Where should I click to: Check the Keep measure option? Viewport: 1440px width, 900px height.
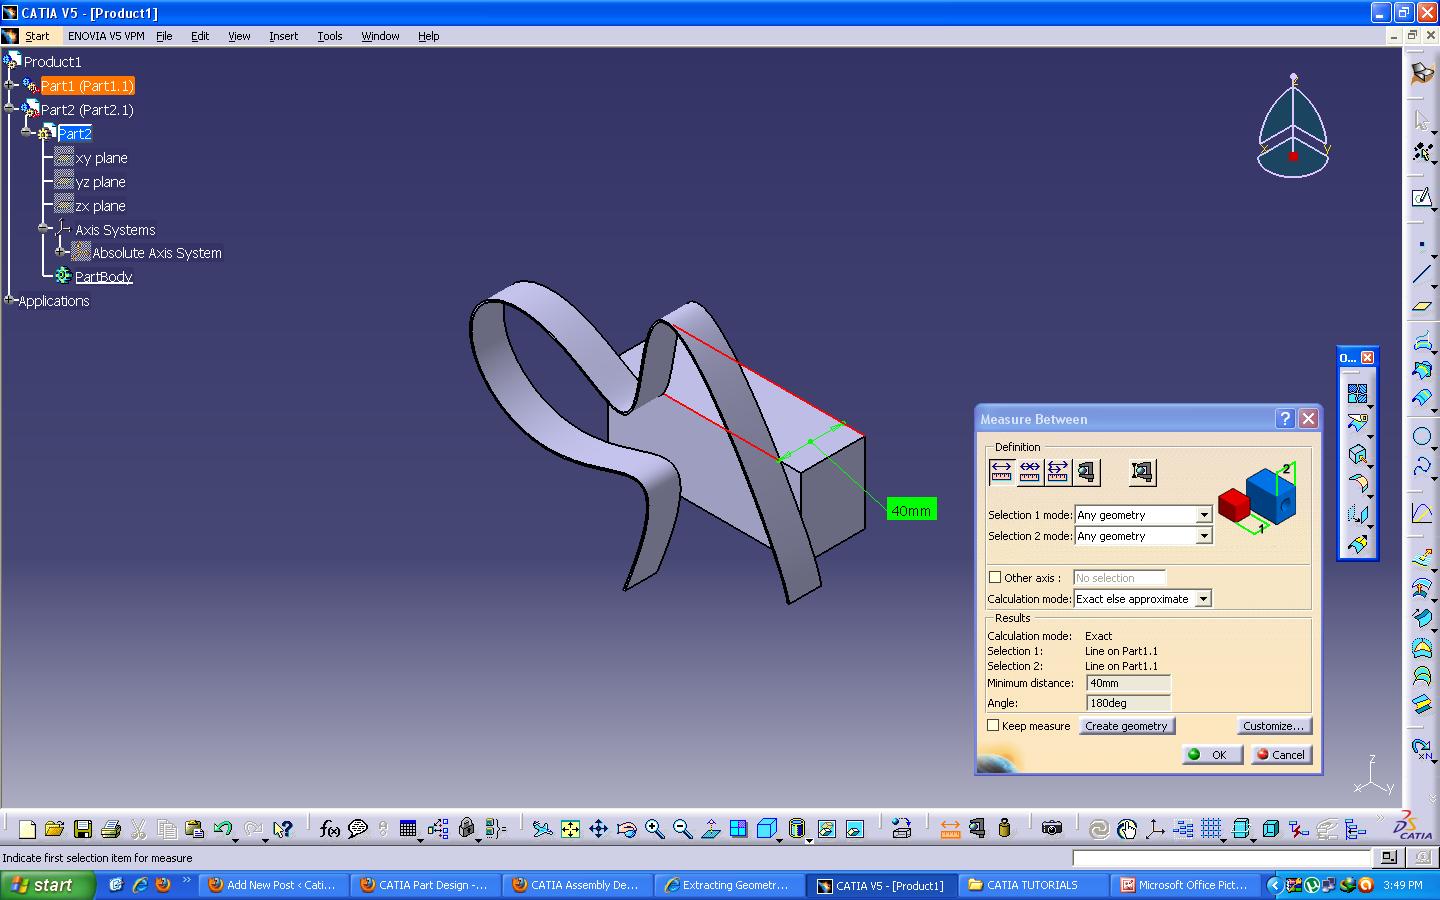(994, 726)
